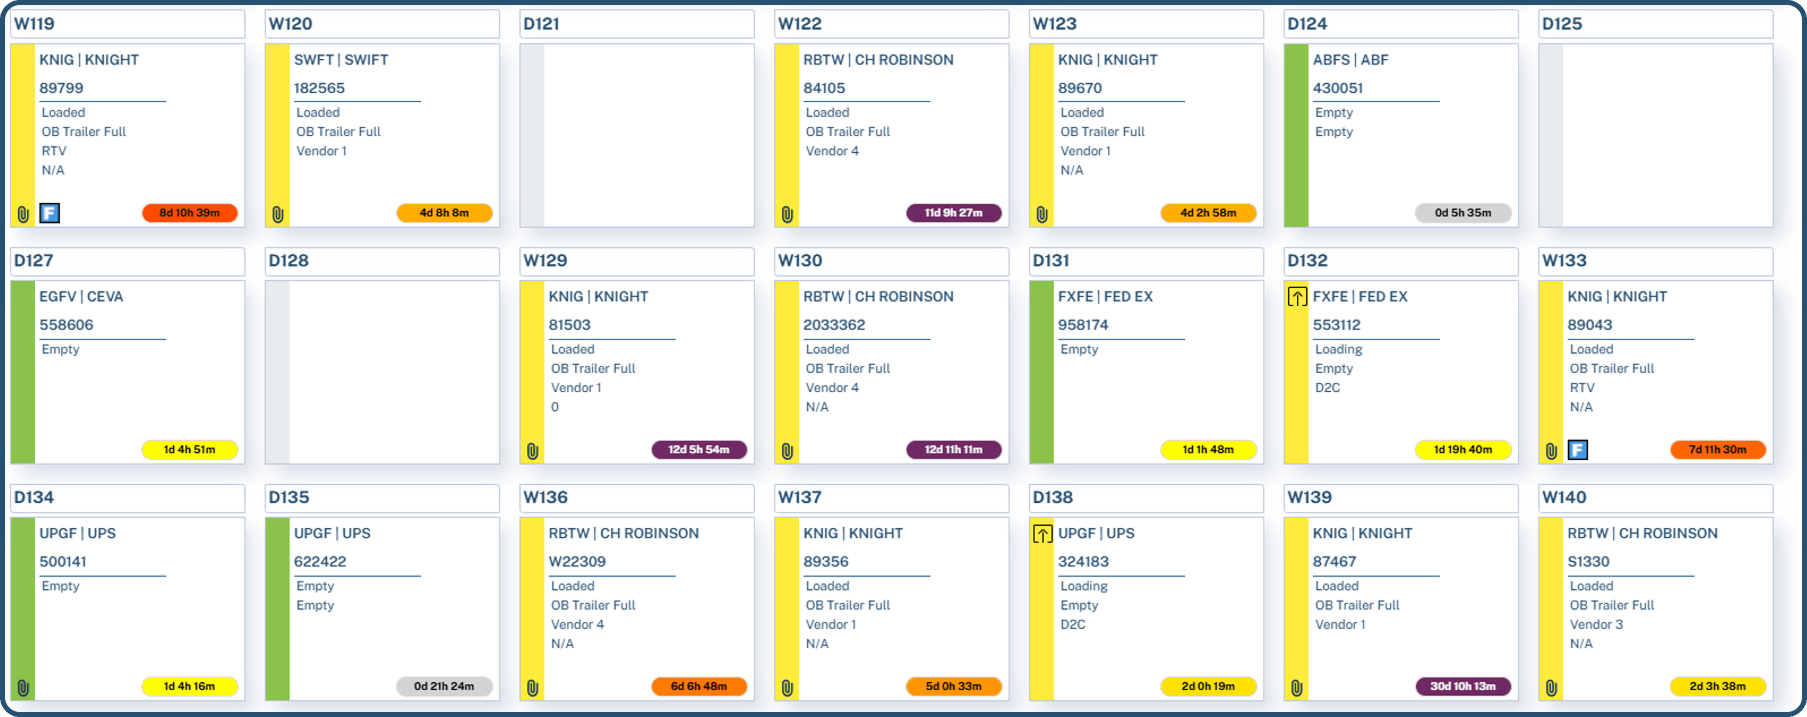Click the red 8d 10h 39m timer badge

click(190, 213)
